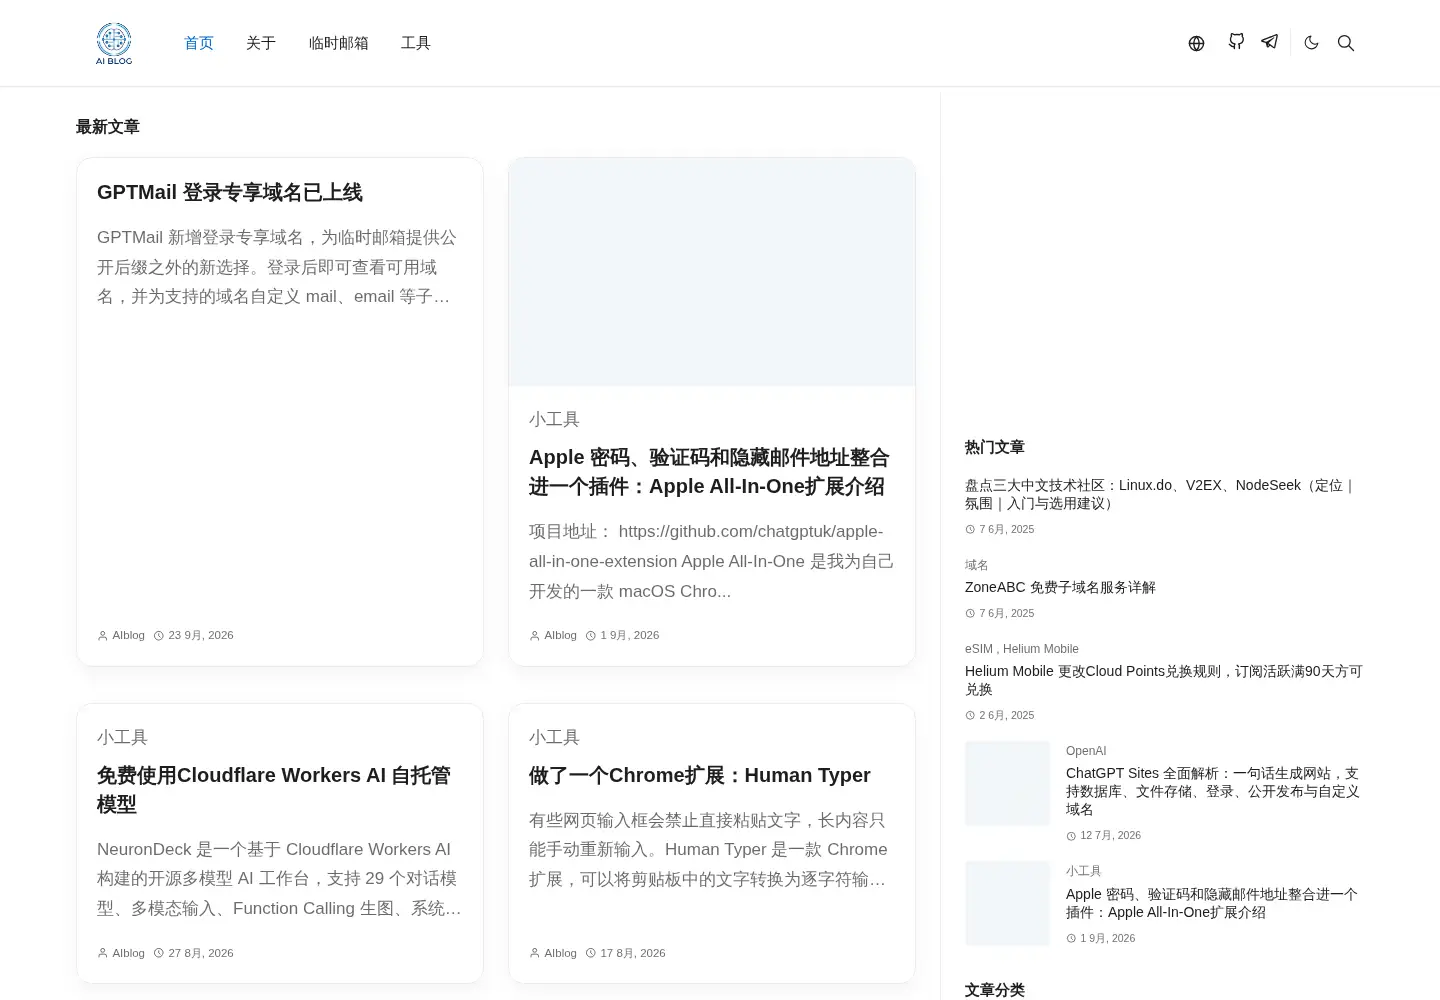Screen dimensions: 1440x1000
Task: Open article 做了一个Chrome扩展：Human Typer
Action: point(700,775)
